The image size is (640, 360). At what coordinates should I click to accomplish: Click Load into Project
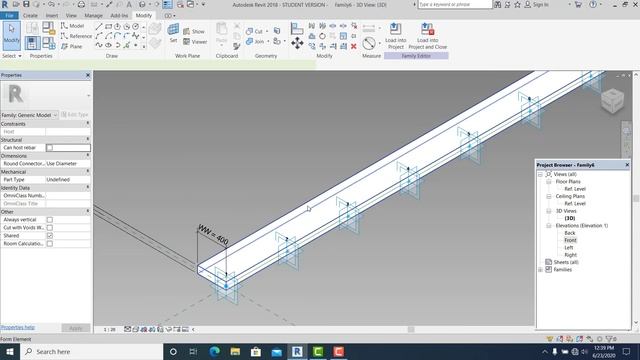(x=396, y=36)
